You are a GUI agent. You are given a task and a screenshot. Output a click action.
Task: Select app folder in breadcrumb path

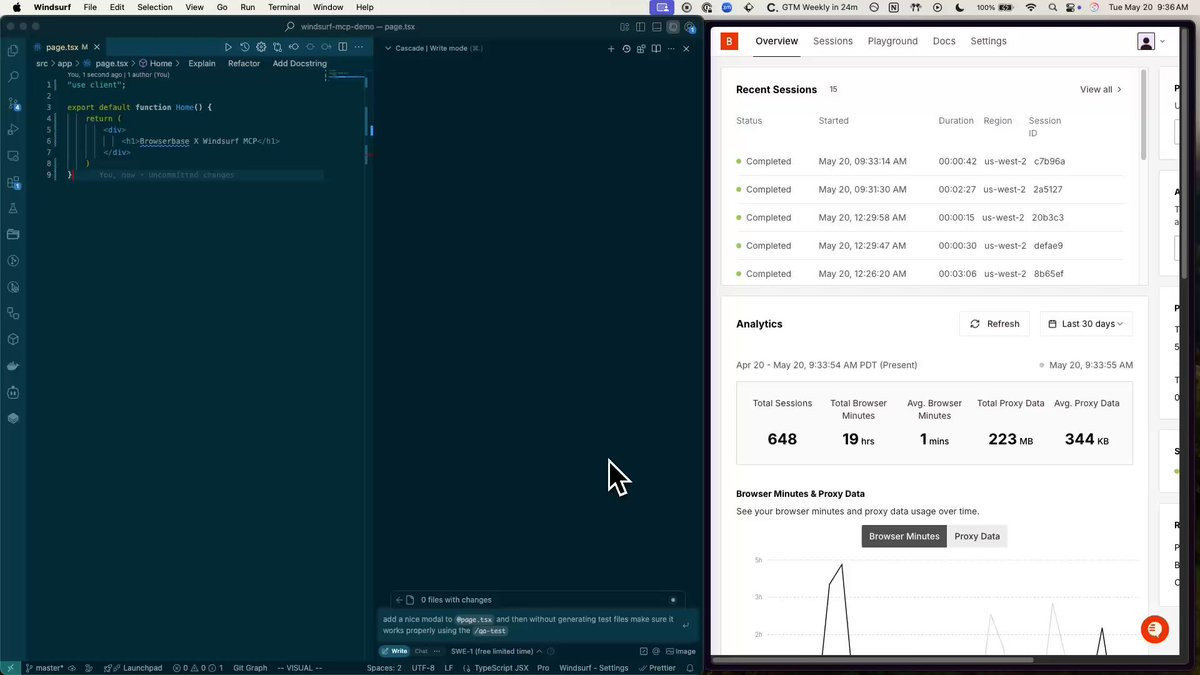[65, 63]
